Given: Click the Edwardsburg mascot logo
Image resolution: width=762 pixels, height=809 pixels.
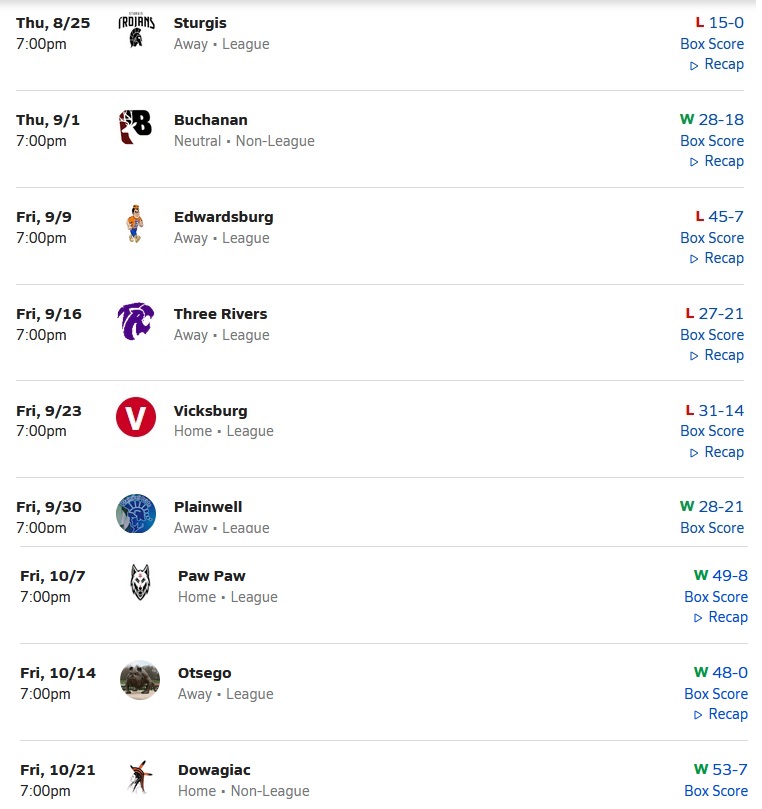Looking at the screenshot, I should (135, 224).
